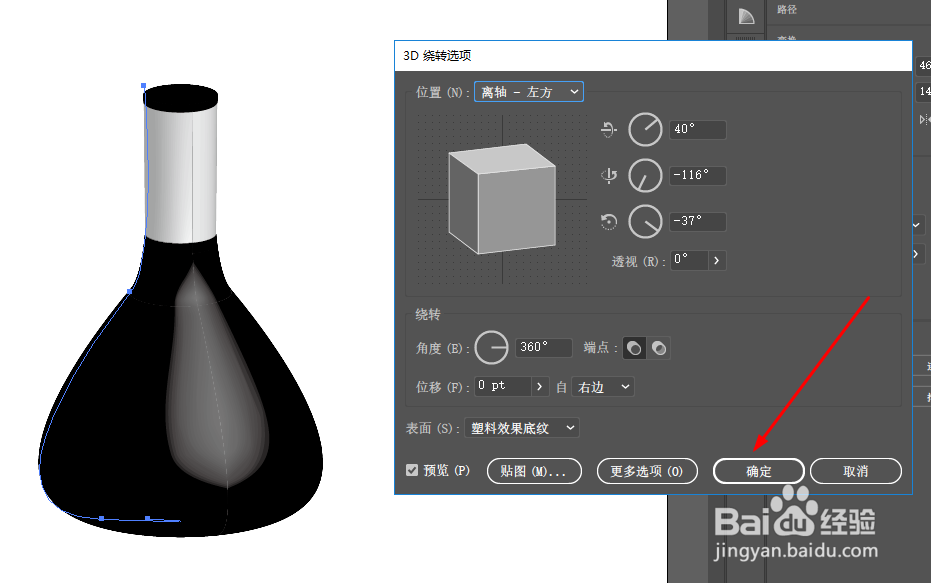Click the 贴图 (M)... map art button
The width and height of the screenshot is (931, 583).
534,471
